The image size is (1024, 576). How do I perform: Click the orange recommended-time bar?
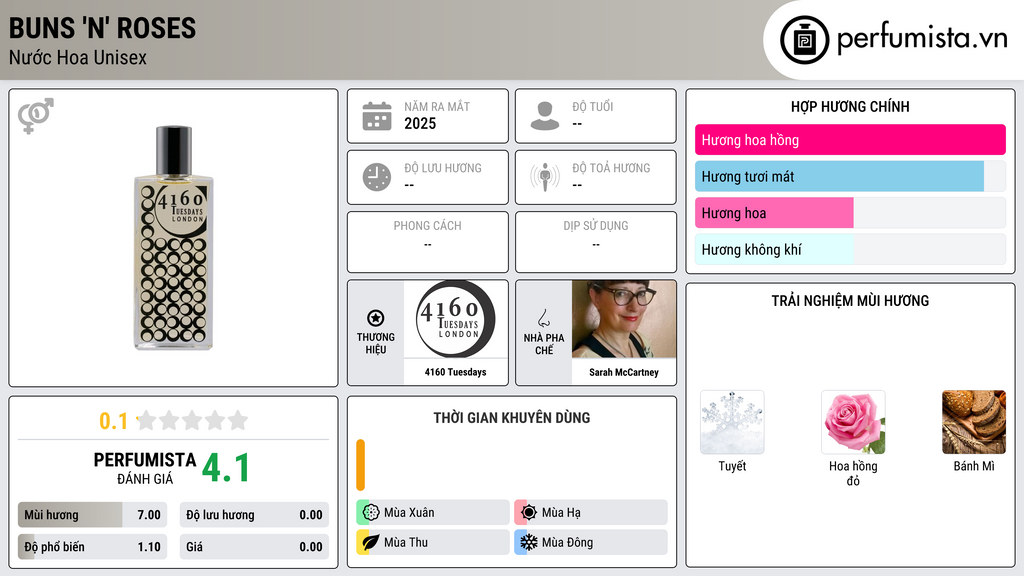click(x=360, y=465)
